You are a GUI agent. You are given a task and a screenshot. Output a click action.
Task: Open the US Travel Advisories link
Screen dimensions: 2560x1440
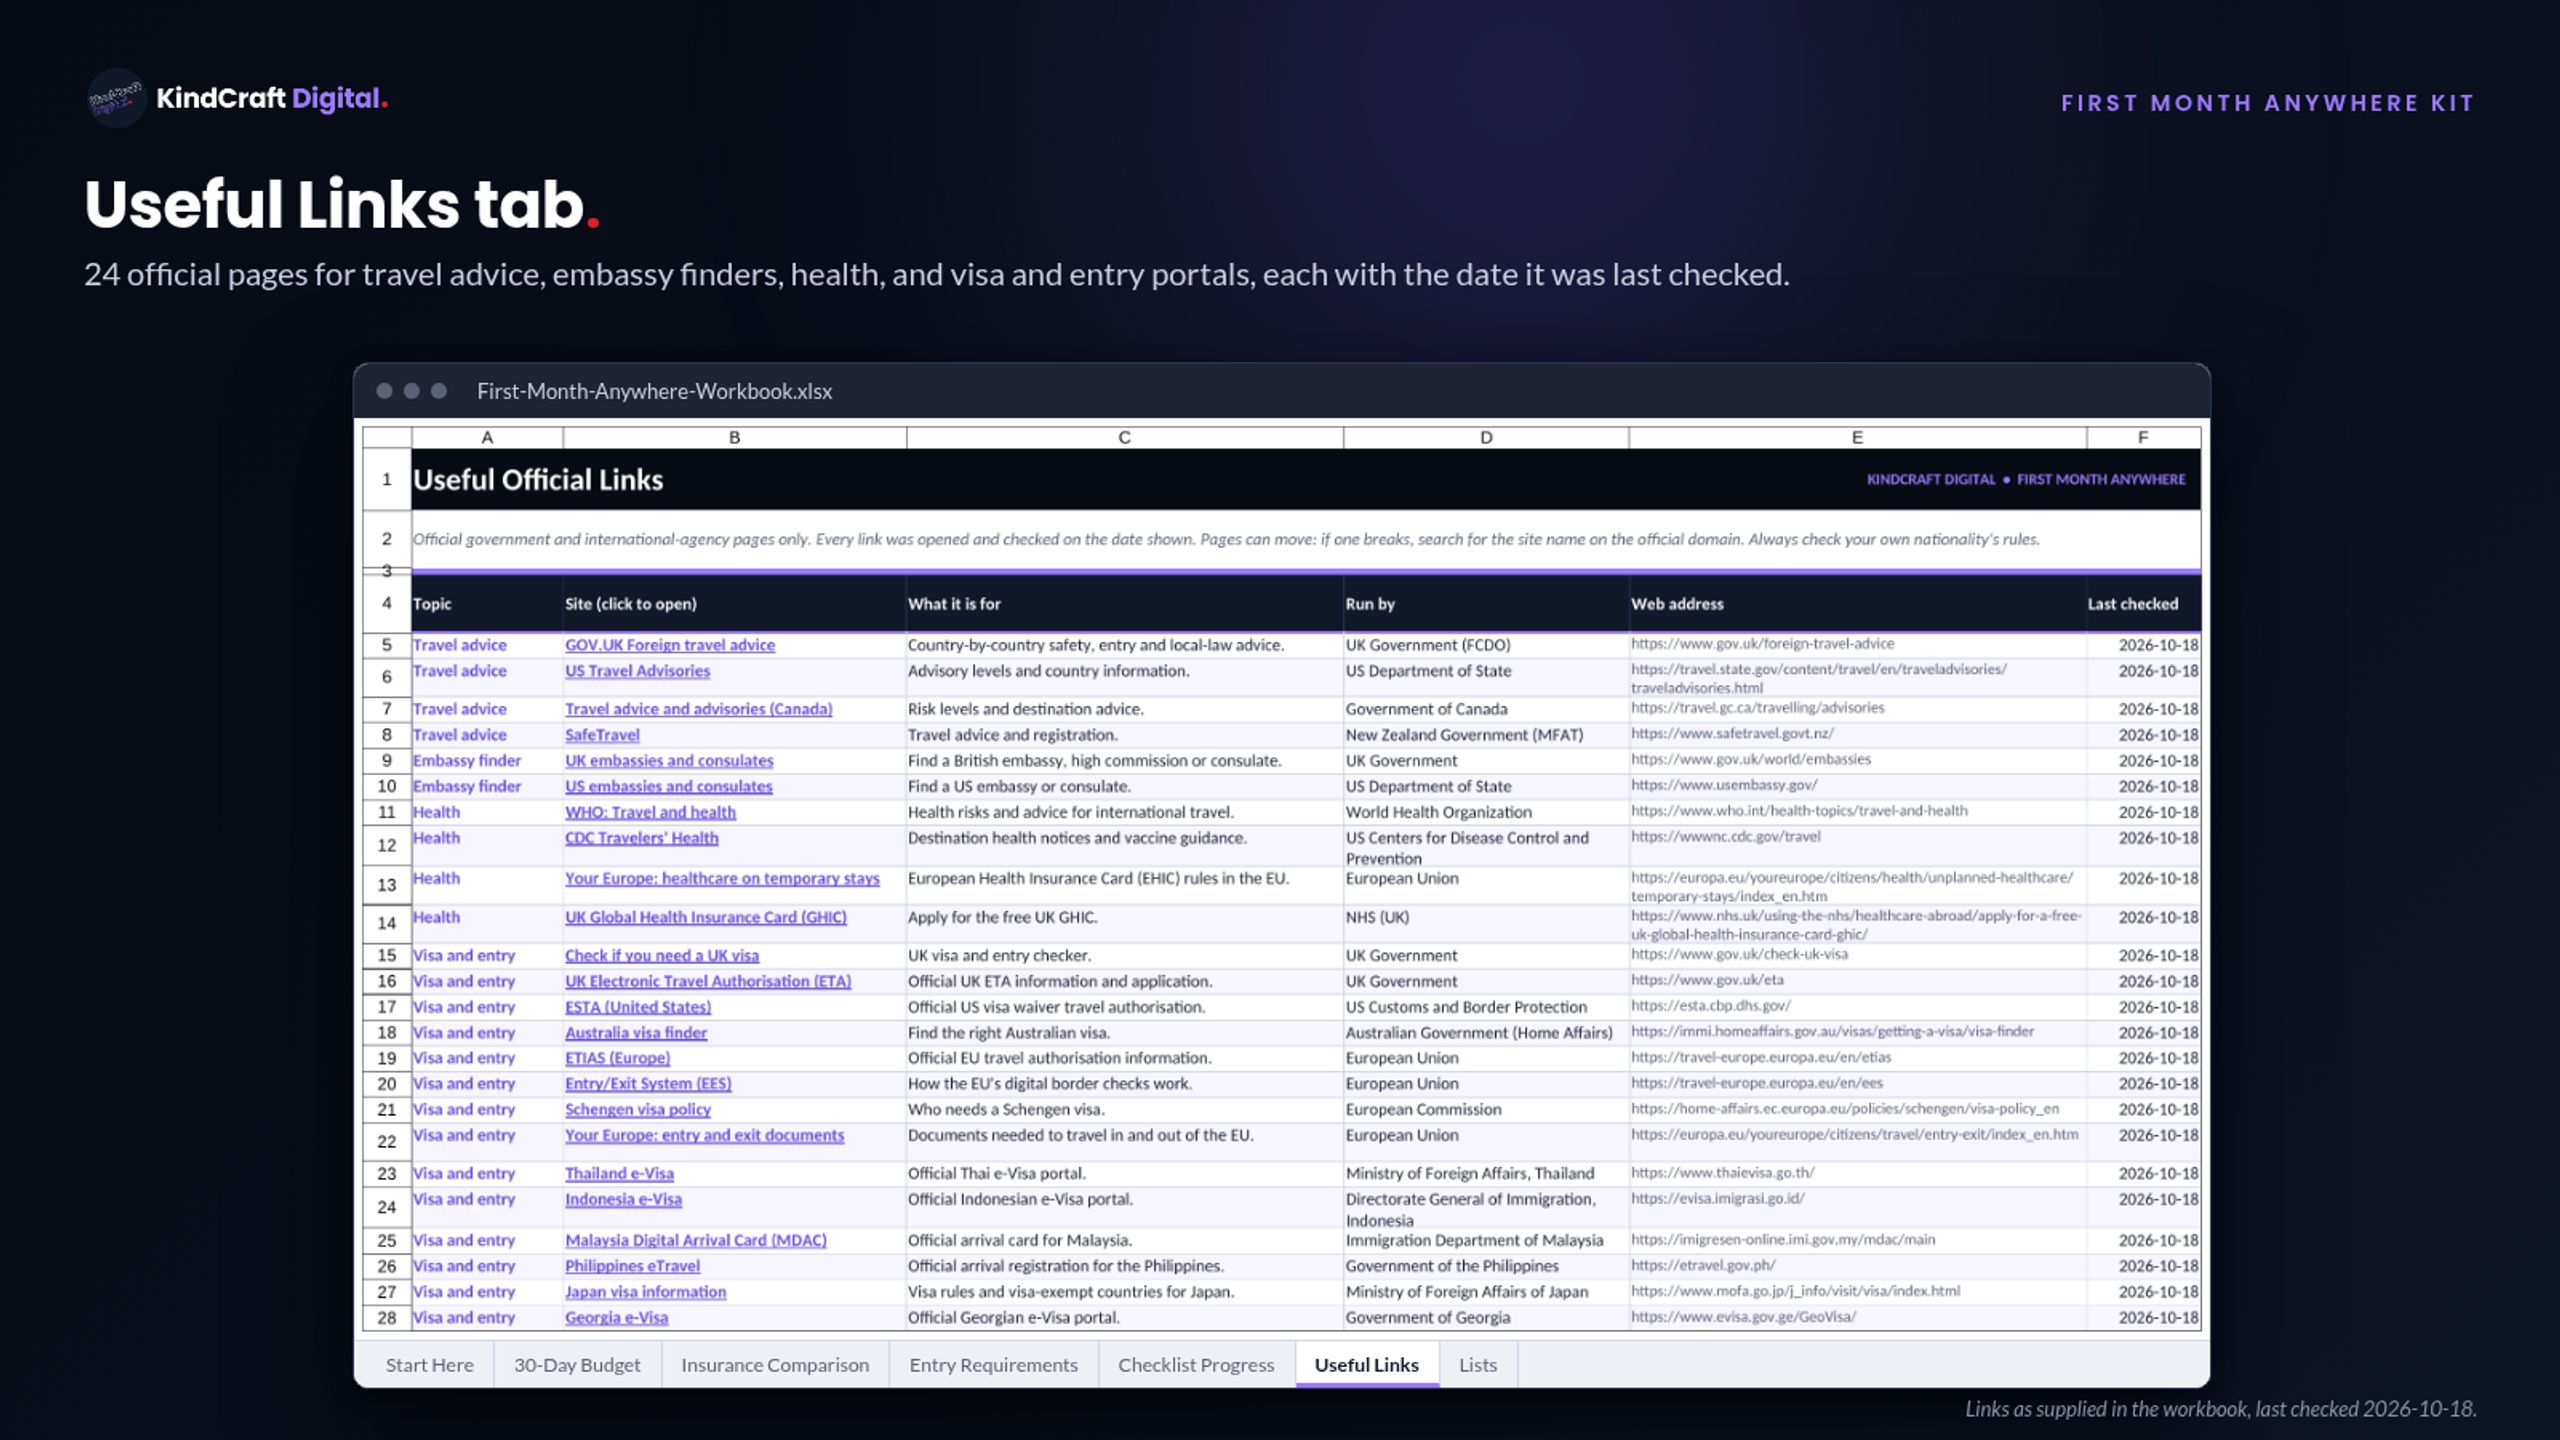point(637,671)
